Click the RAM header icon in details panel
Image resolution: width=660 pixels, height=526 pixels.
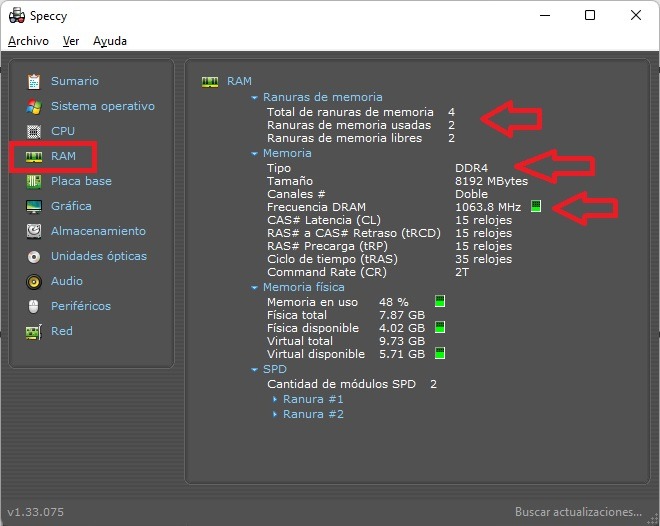click(x=210, y=82)
